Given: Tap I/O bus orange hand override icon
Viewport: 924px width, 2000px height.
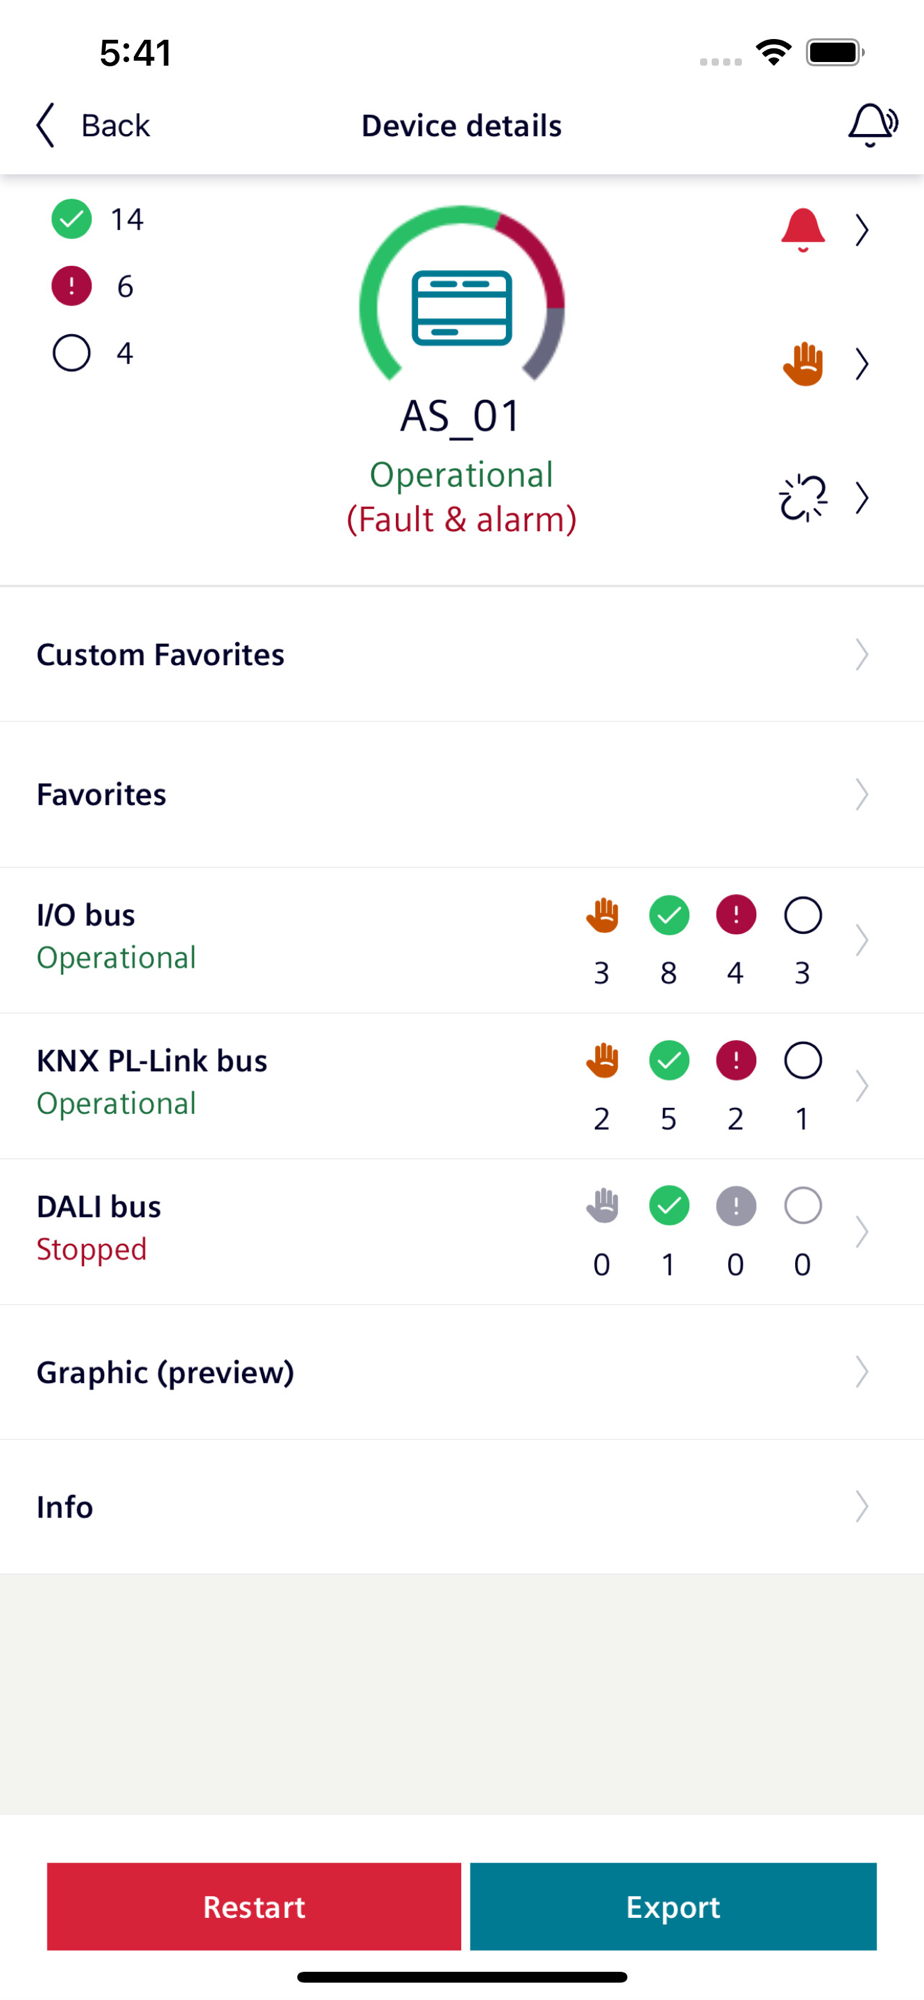Looking at the screenshot, I should pyautogui.click(x=602, y=915).
